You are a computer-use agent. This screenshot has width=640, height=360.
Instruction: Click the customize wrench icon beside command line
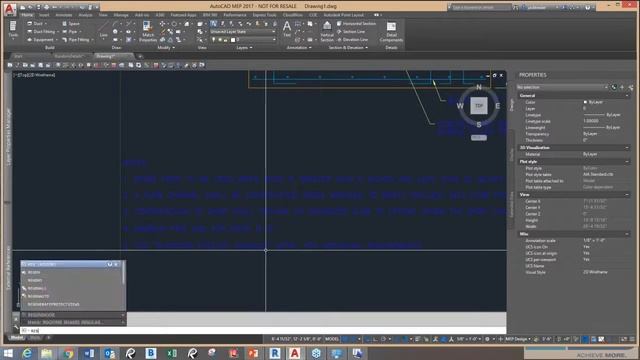pyautogui.click(x=16, y=327)
